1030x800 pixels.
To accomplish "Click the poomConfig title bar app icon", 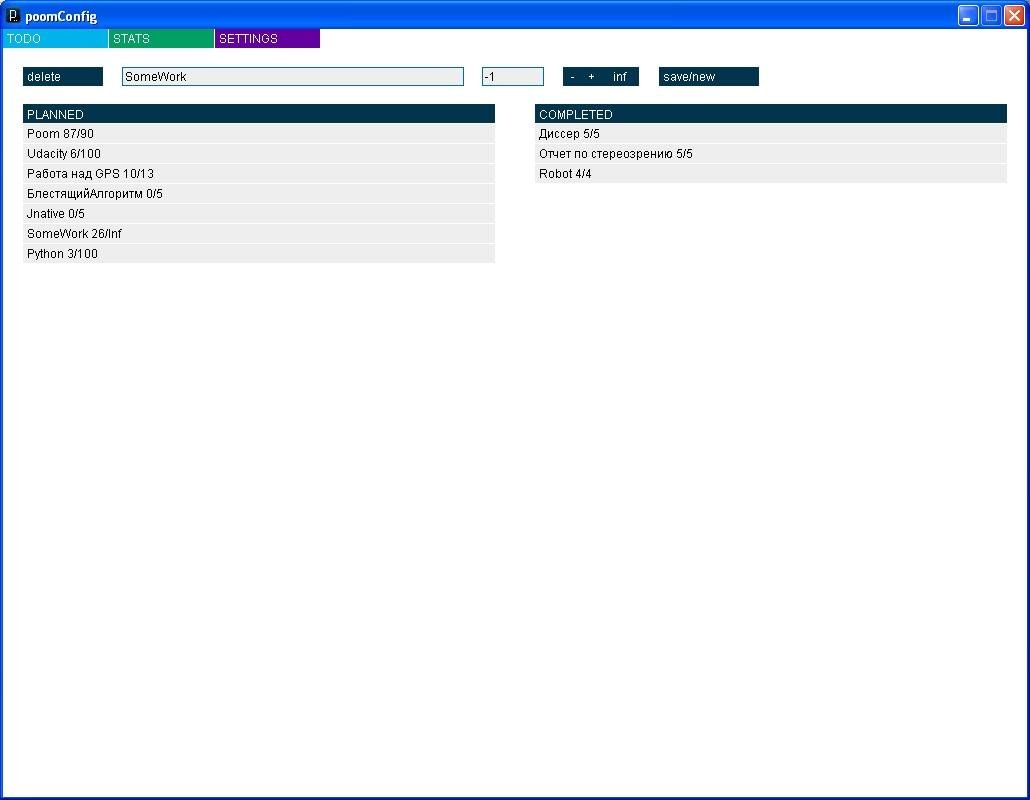I will [x=12, y=15].
